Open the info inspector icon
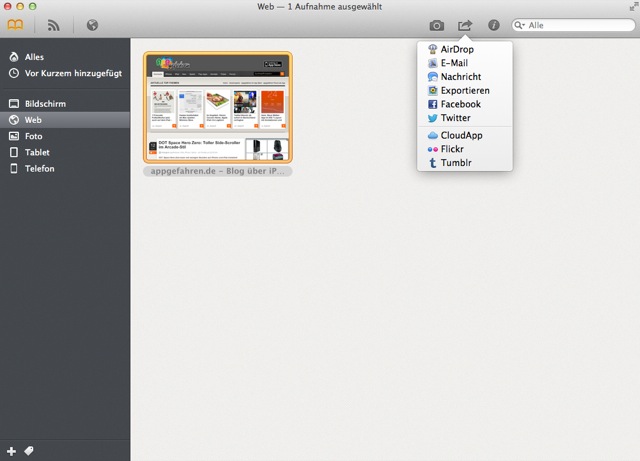The width and height of the screenshot is (640, 461). tap(493, 25)
